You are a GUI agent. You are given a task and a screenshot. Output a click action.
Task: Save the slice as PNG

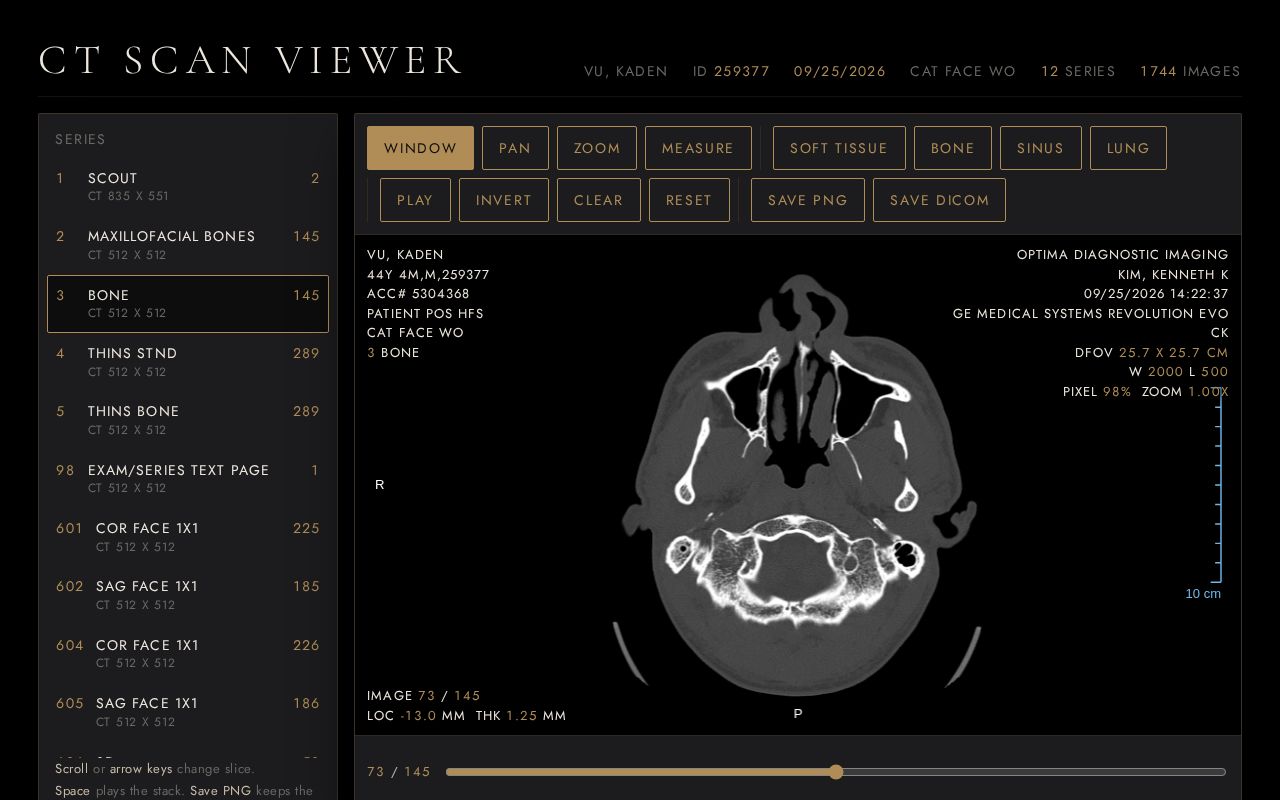[808, 200]
